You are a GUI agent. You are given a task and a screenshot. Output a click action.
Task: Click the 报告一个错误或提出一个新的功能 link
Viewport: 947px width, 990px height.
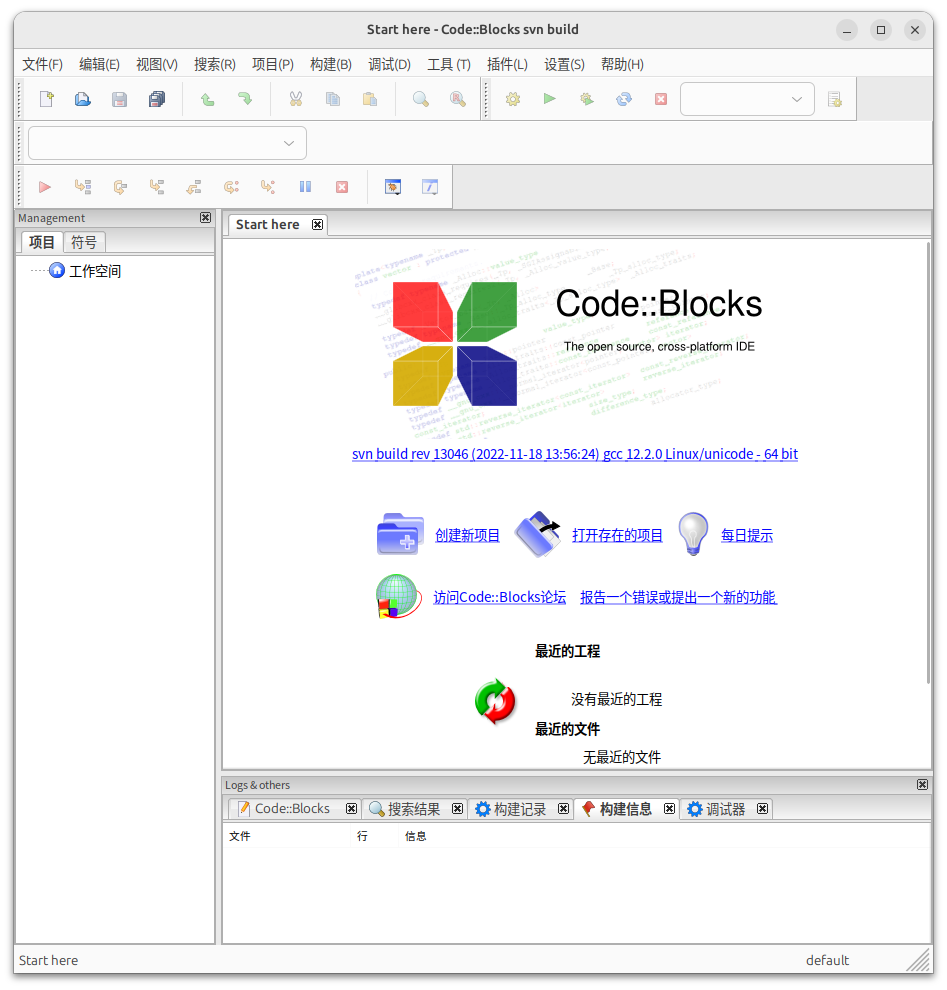click(x=679, y=597)
